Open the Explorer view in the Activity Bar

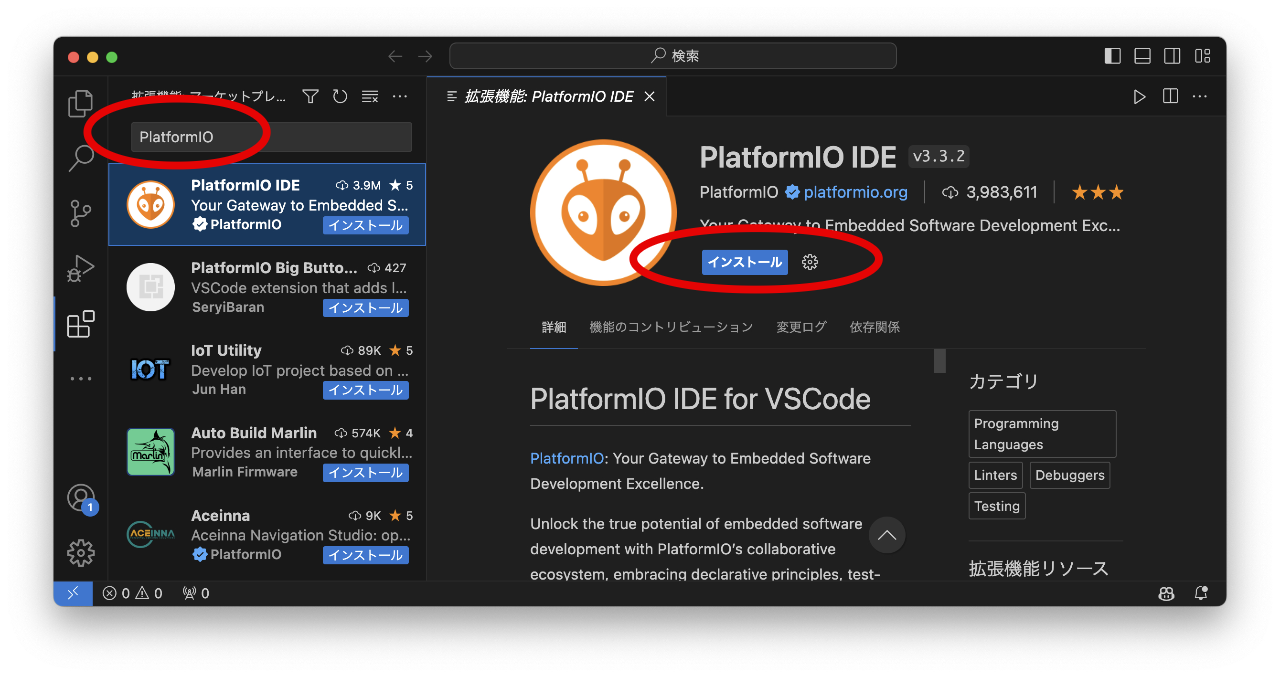(x=80, y=103)
